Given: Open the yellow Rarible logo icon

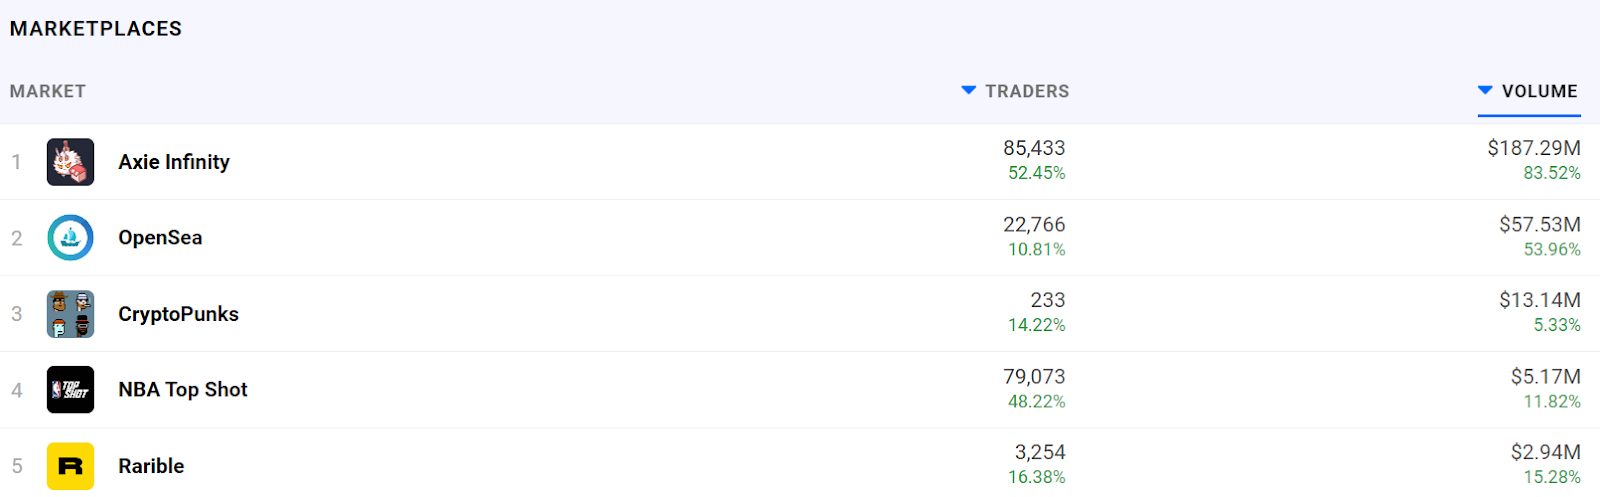Looking at the screenshot, I should tap(70, 466).
